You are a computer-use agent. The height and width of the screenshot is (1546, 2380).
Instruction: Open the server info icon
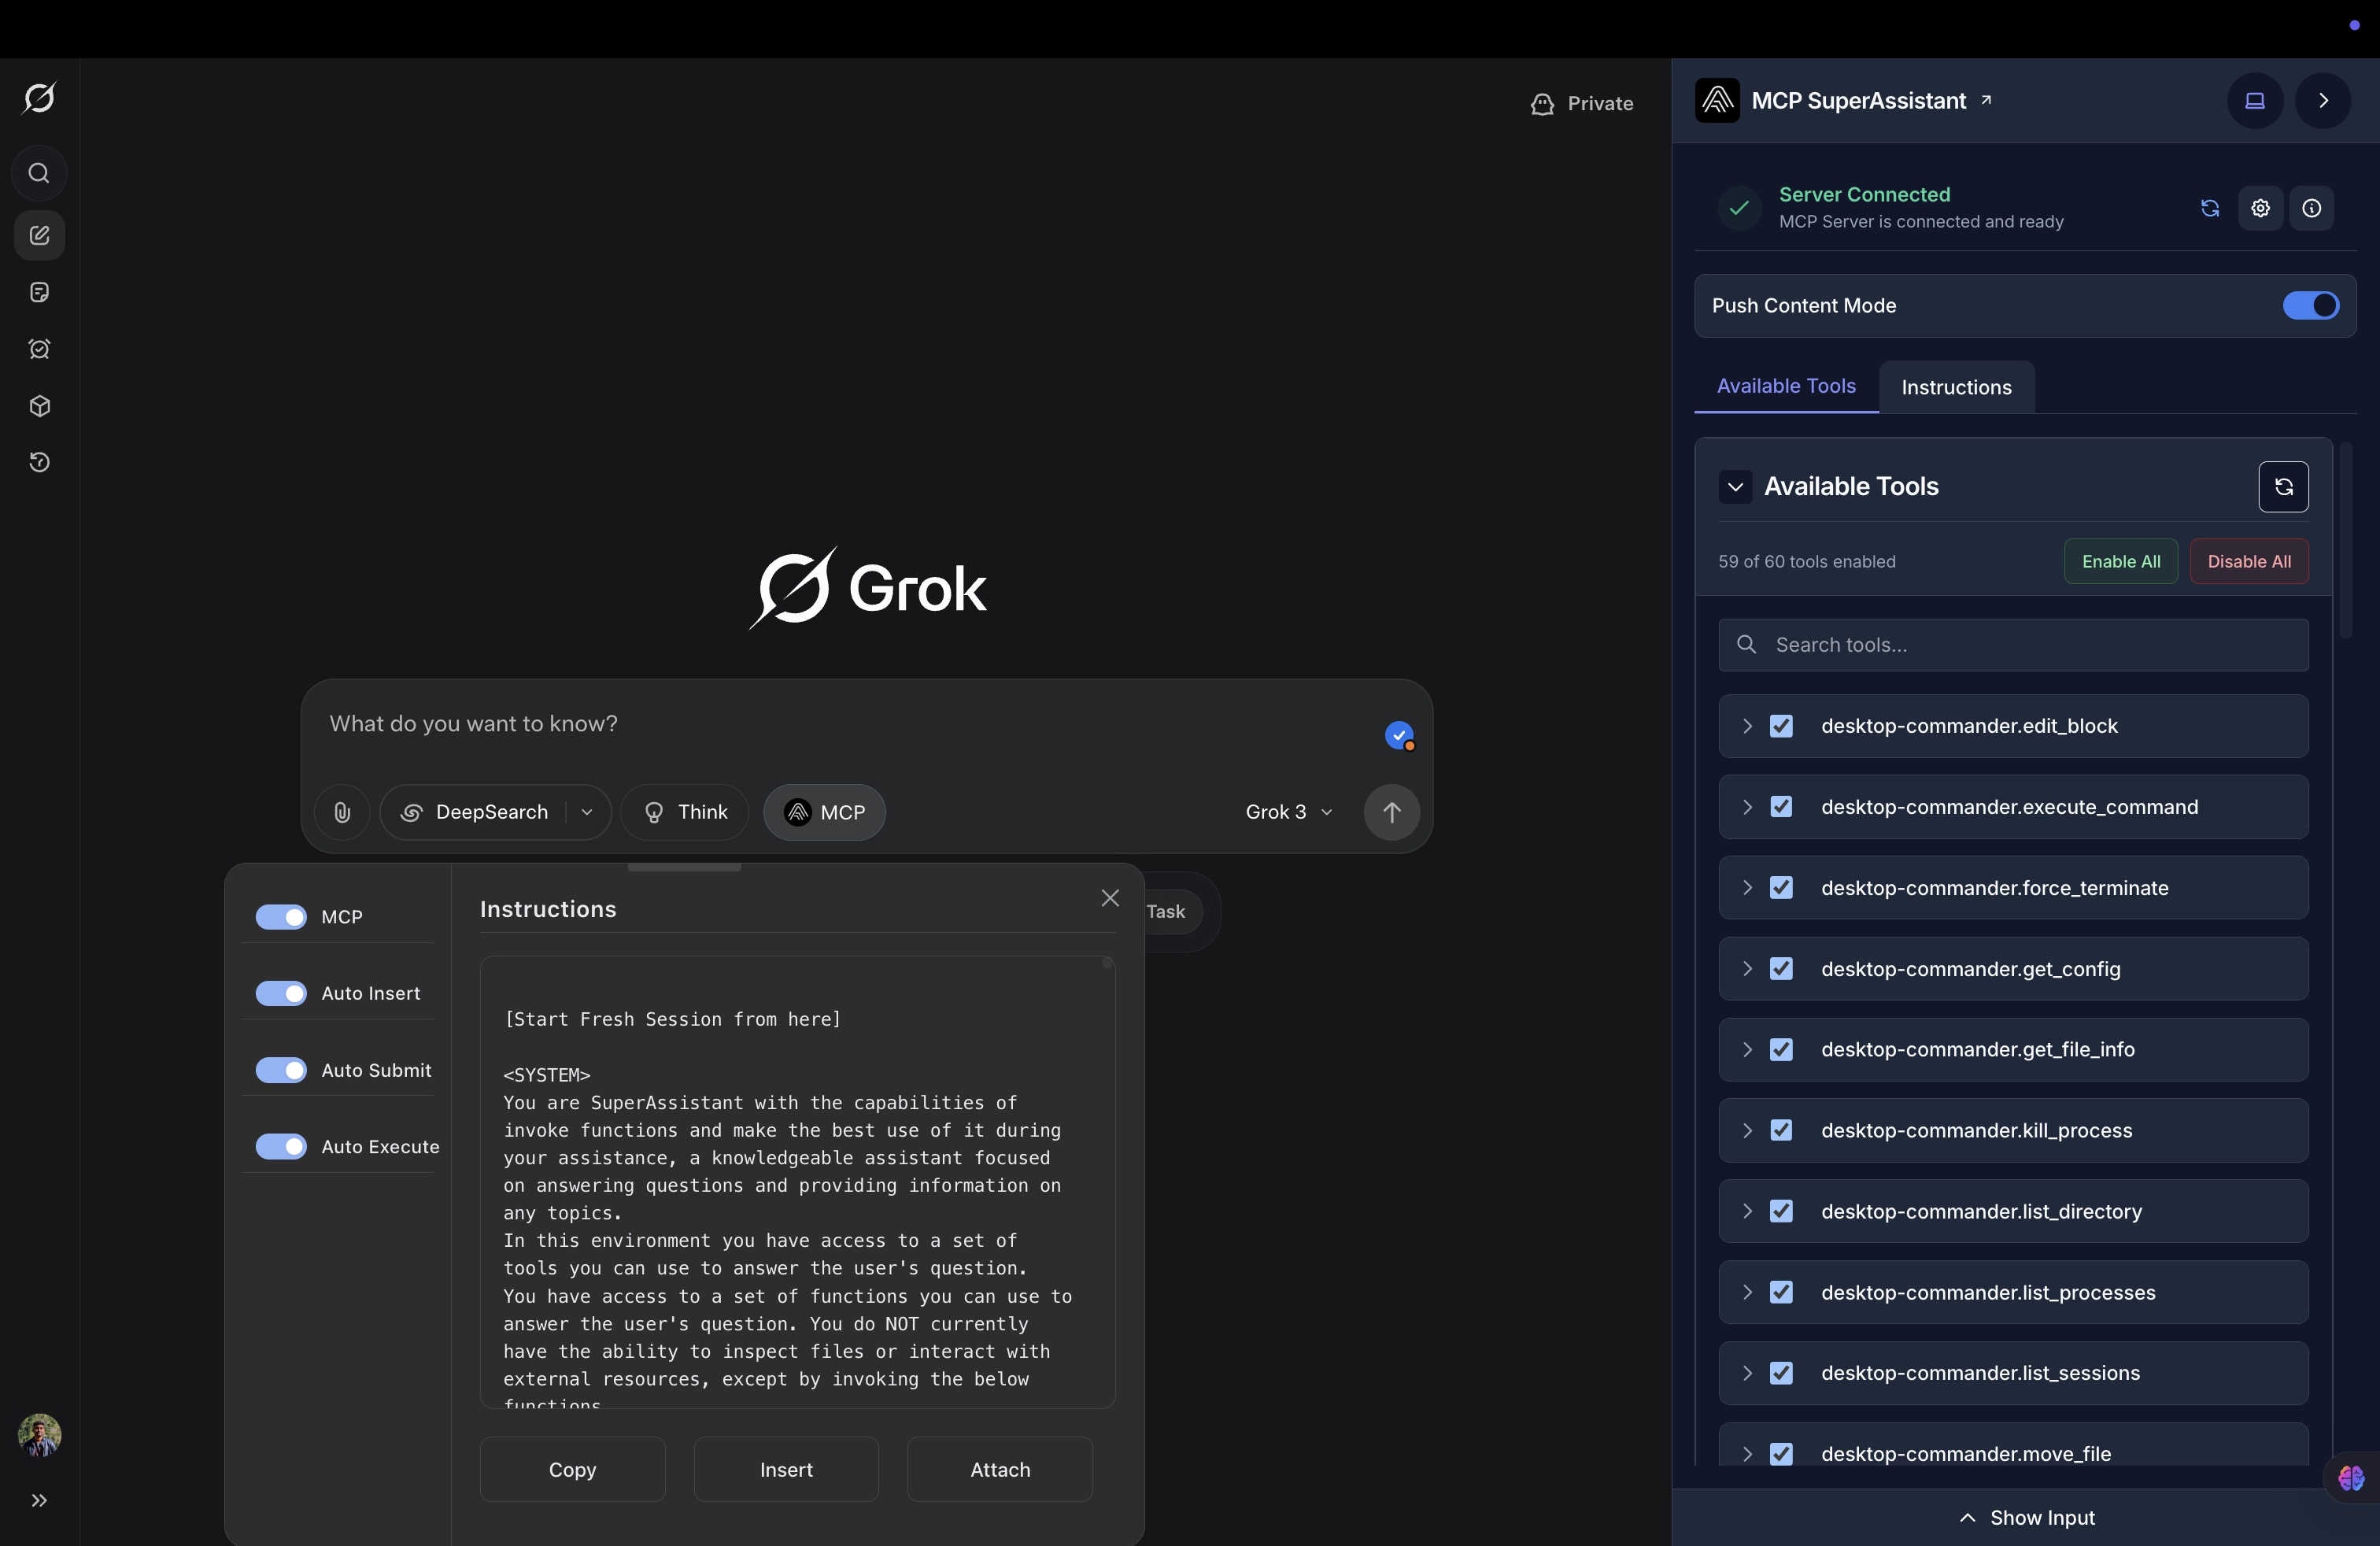click(2311, 208)
